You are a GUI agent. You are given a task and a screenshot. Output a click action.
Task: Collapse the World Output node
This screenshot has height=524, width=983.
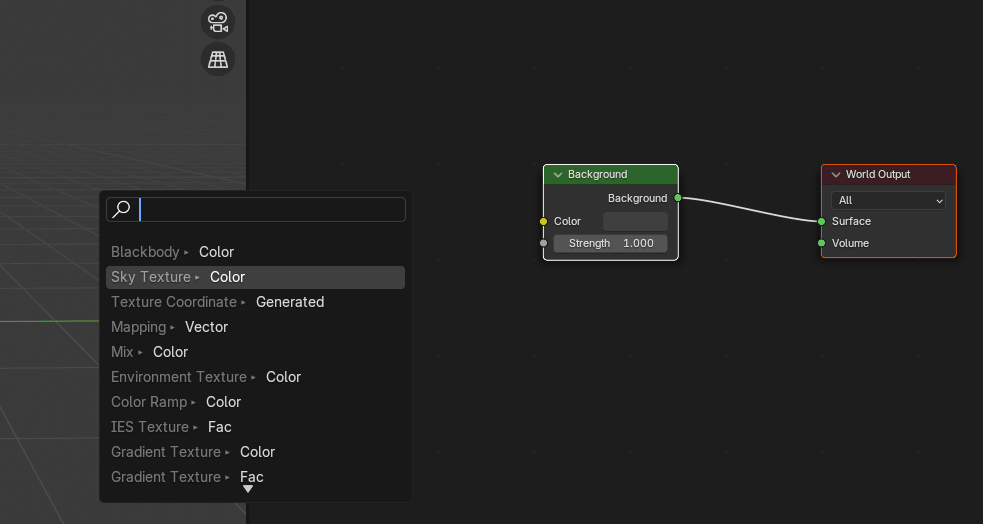tap(836, 175)
